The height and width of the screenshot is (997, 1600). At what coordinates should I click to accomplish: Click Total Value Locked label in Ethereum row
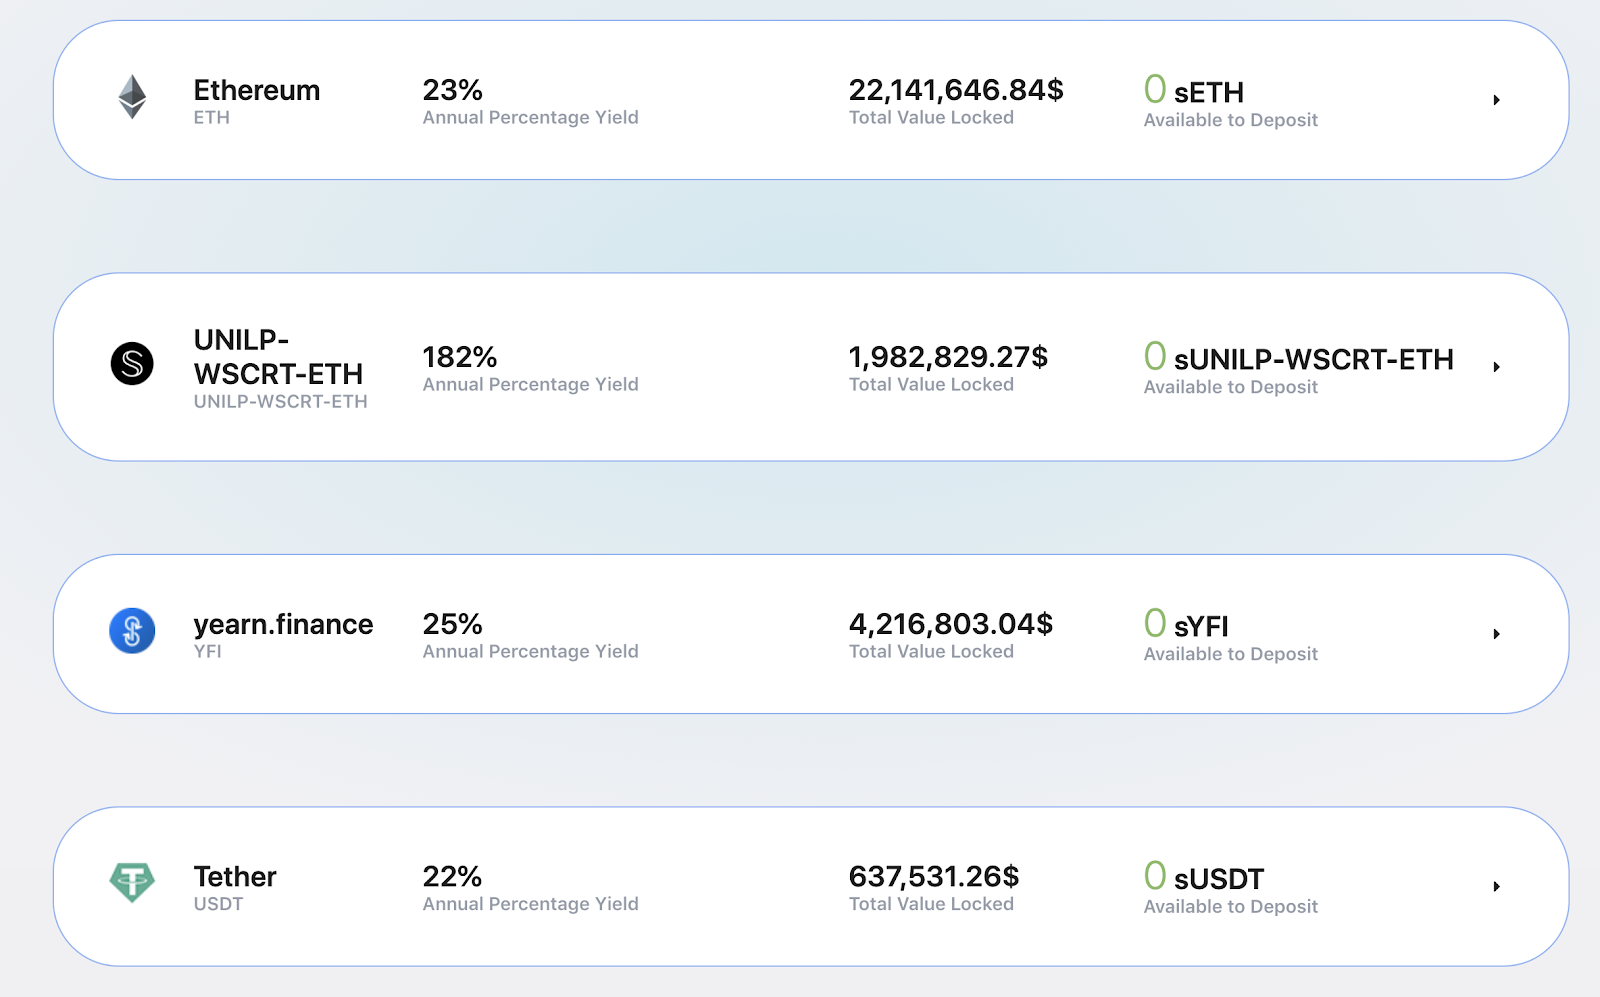(x=932, y=117)
